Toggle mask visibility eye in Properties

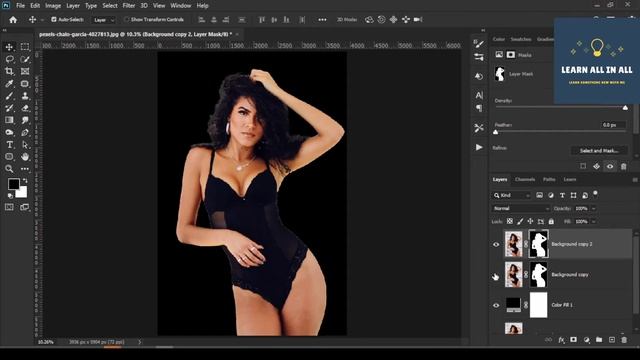[x=610, y=166]
